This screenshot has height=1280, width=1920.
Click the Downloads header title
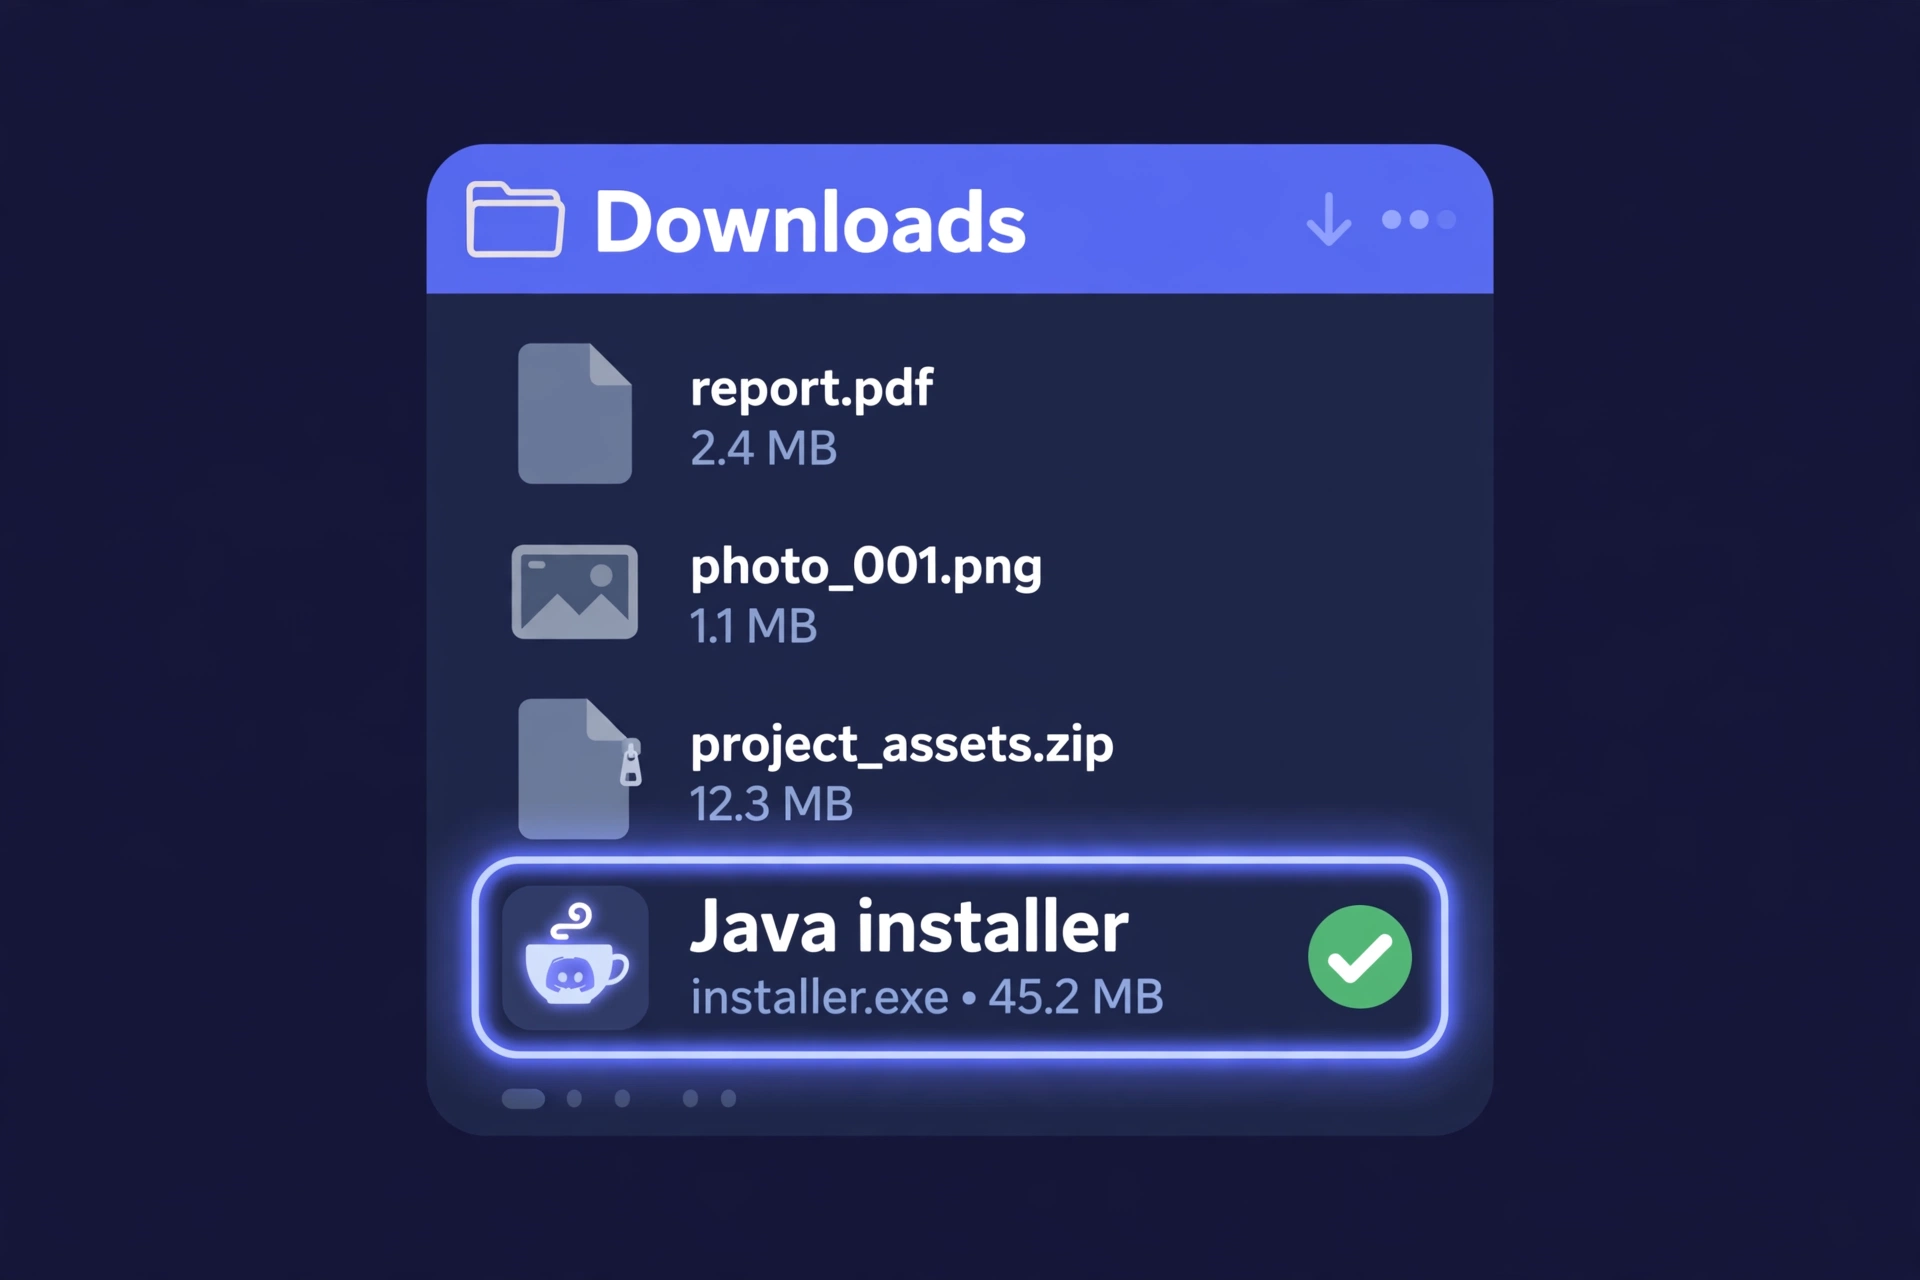click(x=810, y=222)
